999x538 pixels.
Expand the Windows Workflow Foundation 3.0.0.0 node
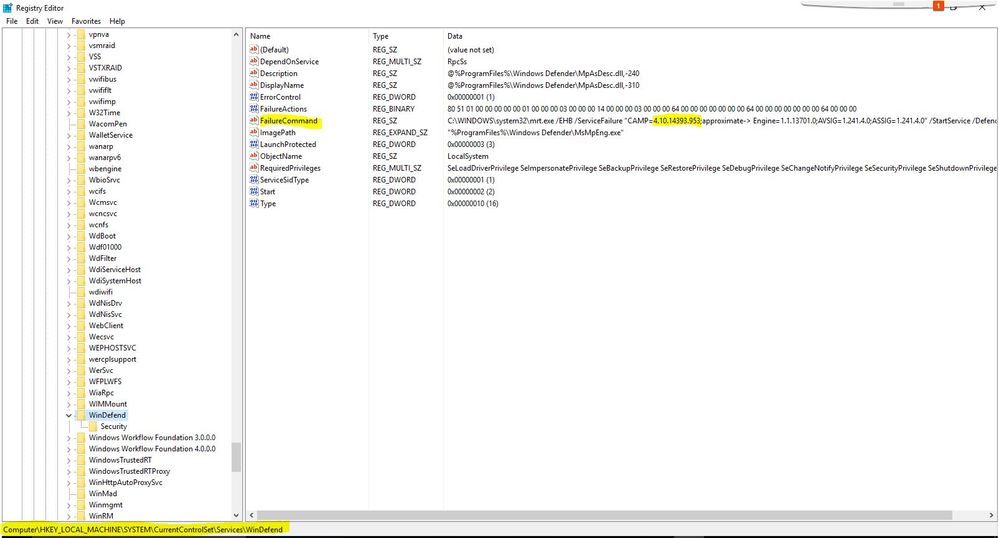69,437
